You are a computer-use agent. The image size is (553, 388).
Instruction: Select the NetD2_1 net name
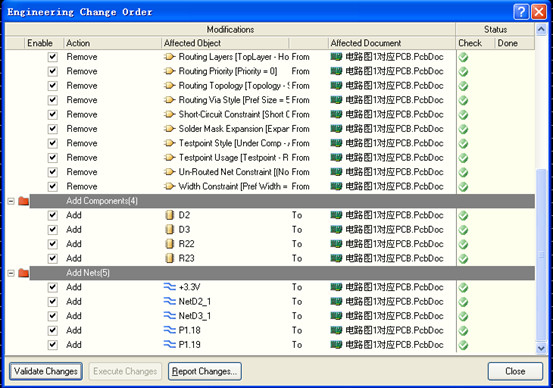[x=195, y=302]
